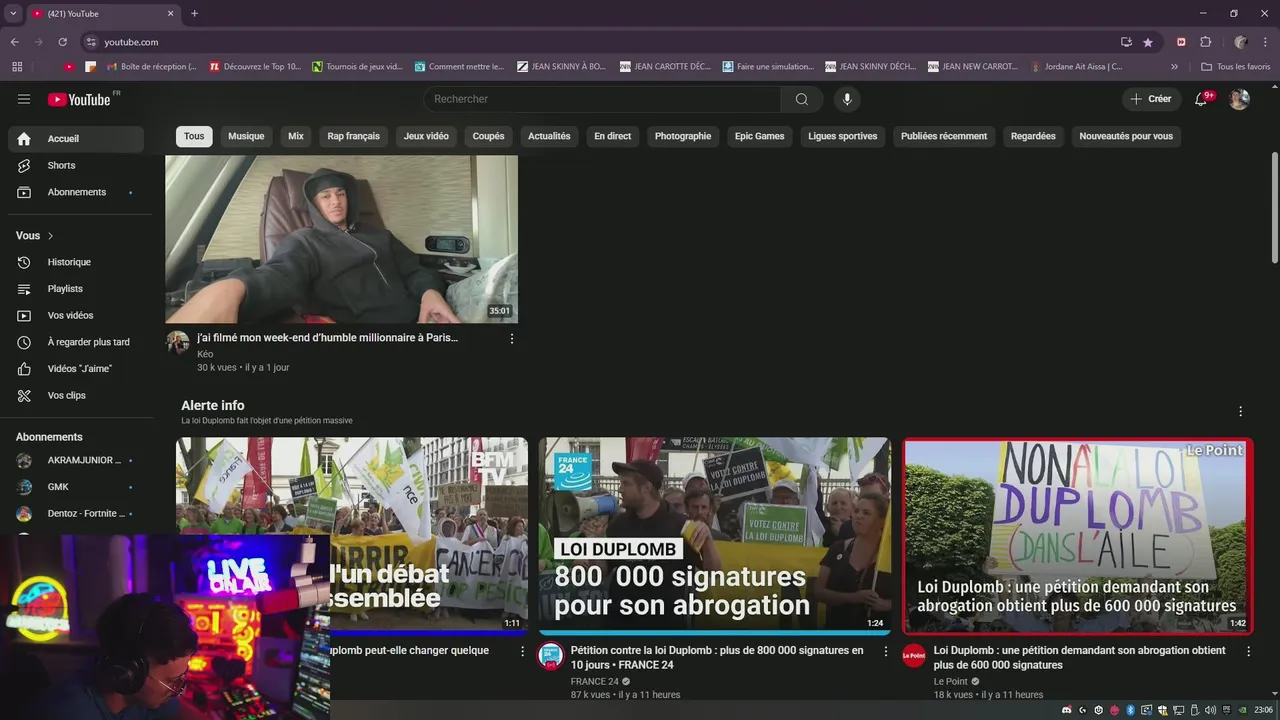Open Shorts from the sidebar
Viewport: 1280px width, 720px height.
pos(76,165)
